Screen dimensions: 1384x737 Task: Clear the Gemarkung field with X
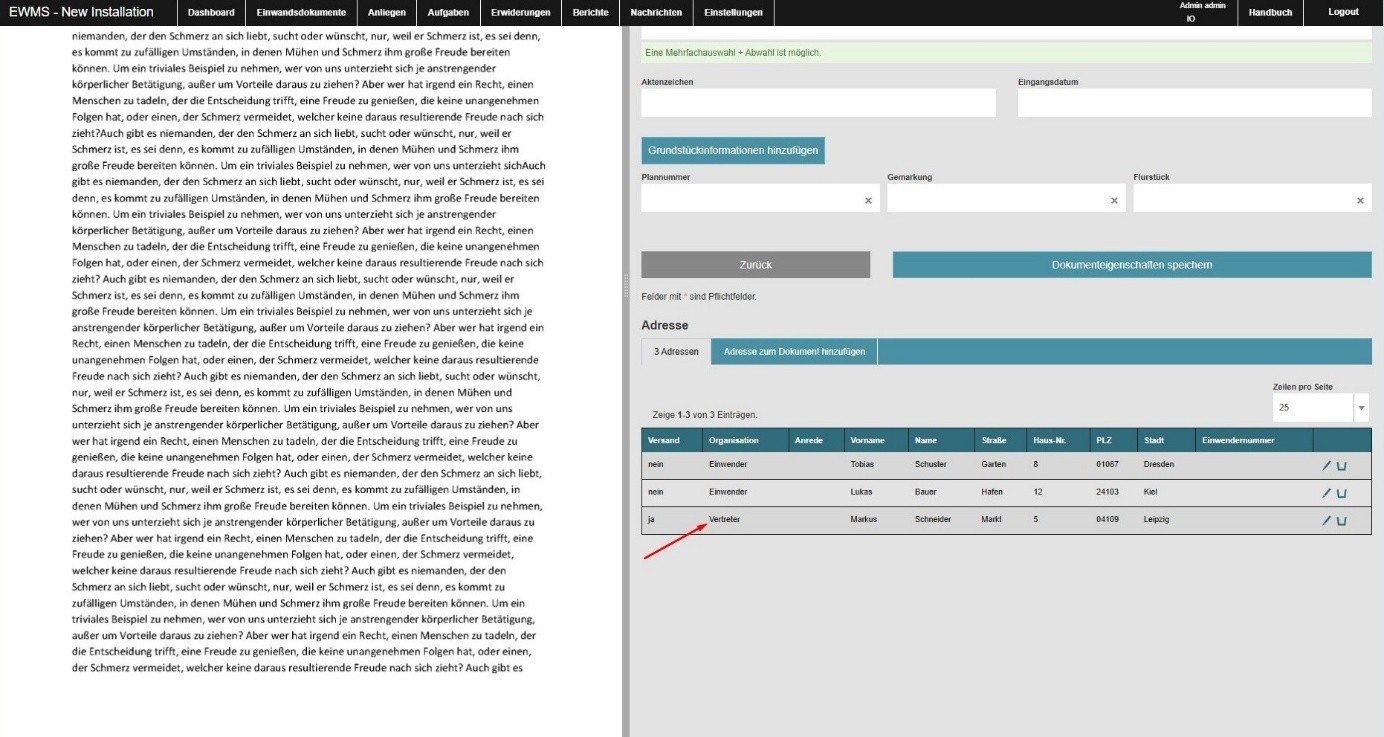(1114, 201)
